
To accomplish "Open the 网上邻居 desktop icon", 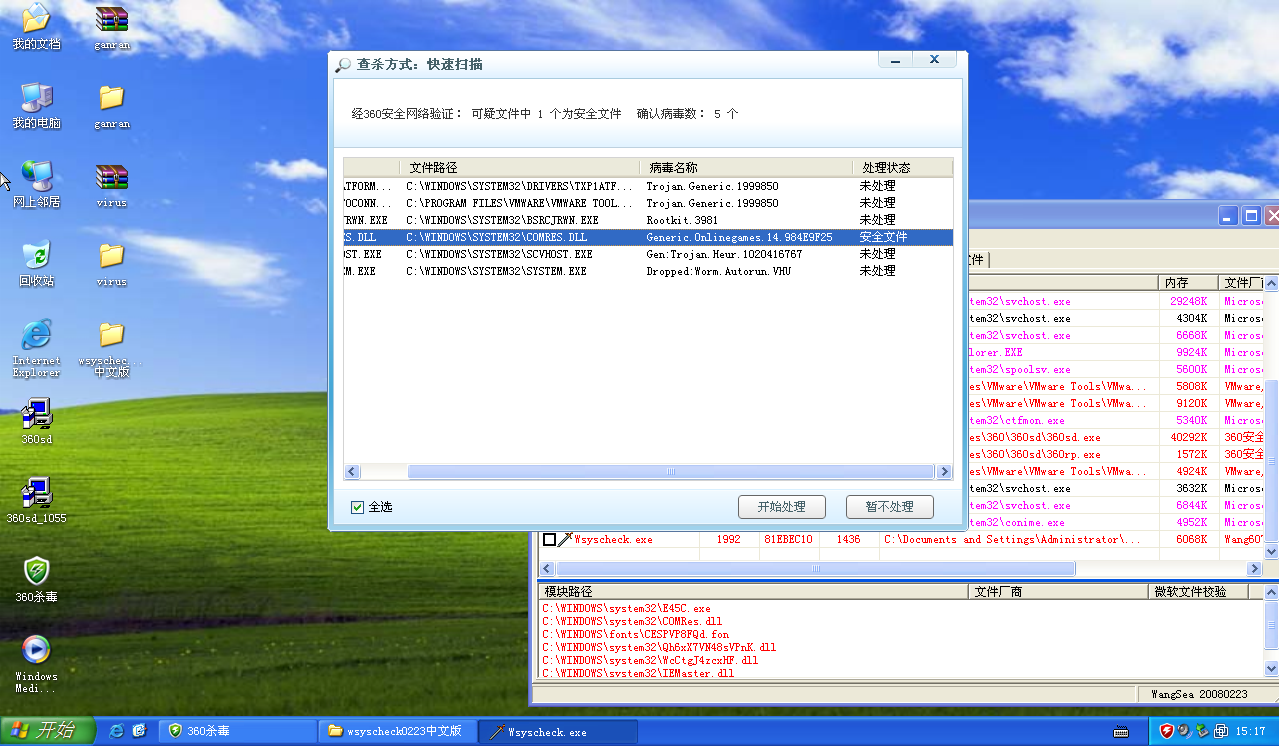I will (x=36, y=184).
